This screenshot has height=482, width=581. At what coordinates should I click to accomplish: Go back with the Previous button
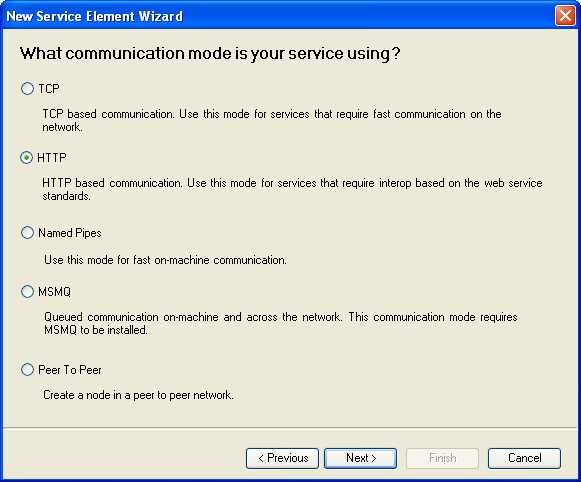282,458
